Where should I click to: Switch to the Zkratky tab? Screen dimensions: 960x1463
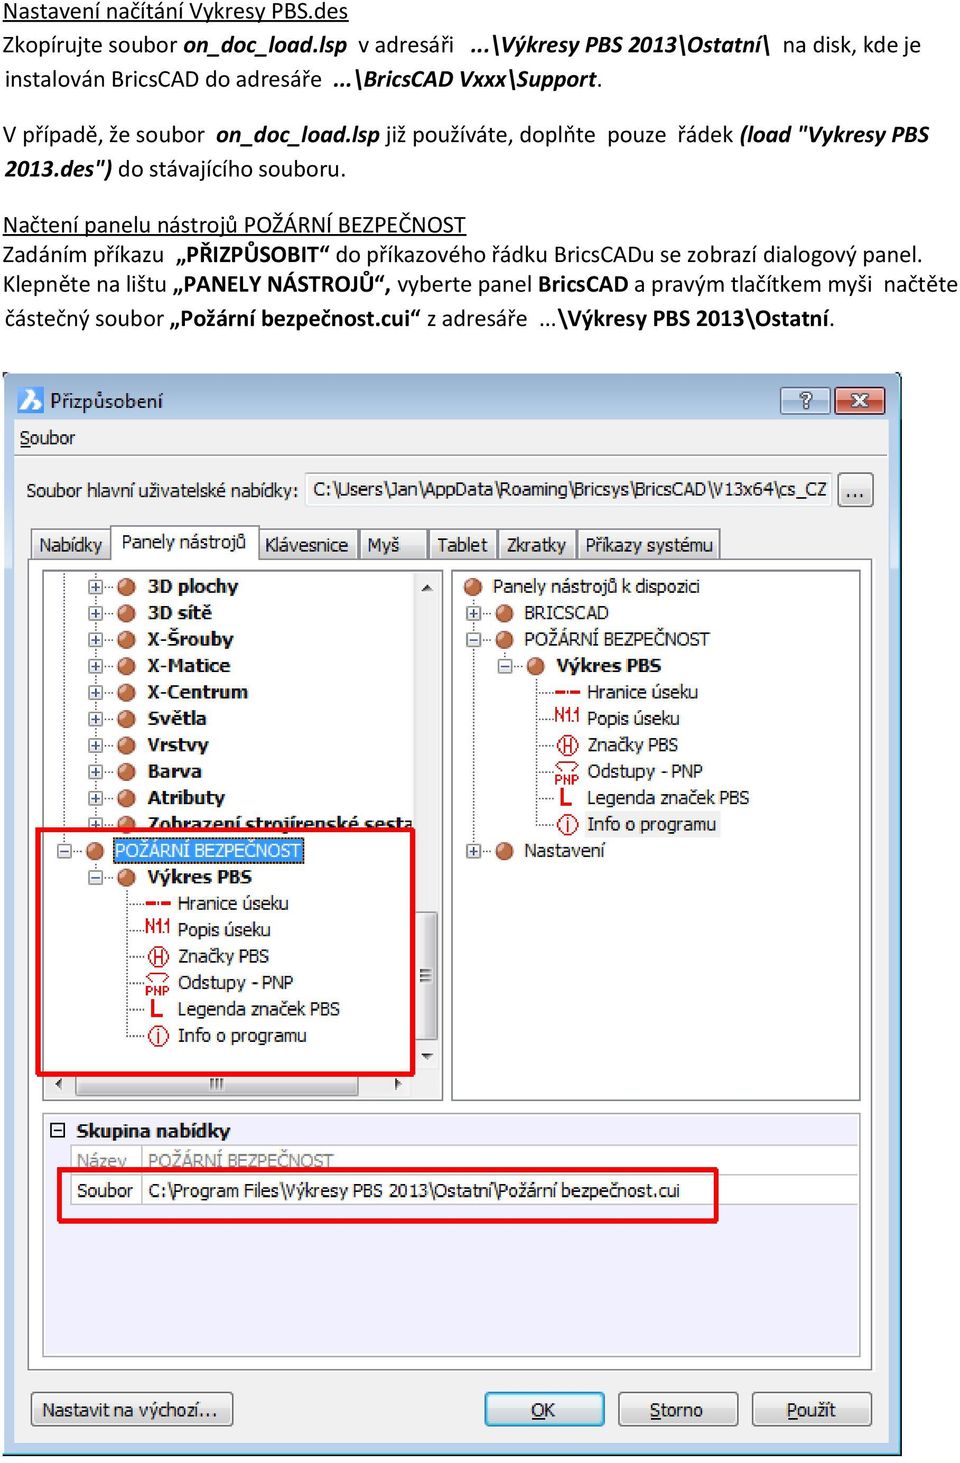click(x=536, y=545)
